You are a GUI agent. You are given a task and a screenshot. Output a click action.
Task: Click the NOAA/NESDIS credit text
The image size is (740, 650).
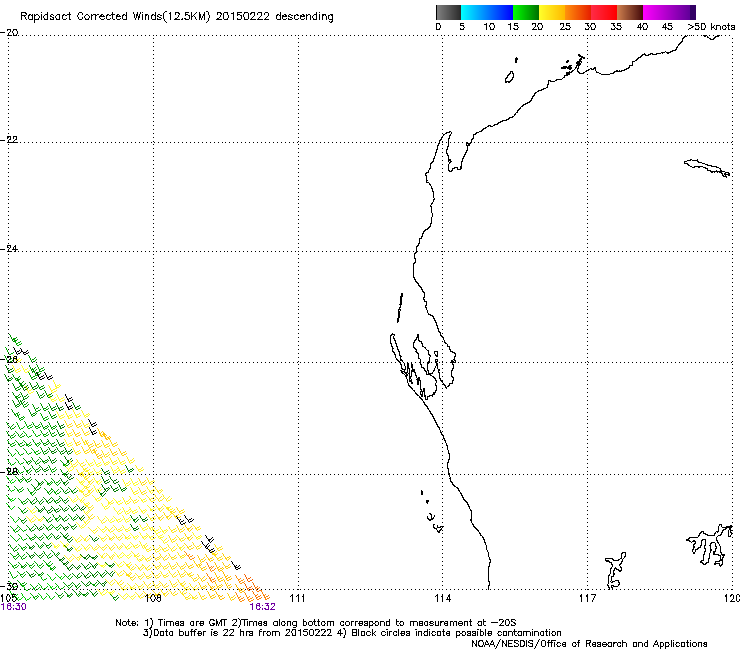coord(589,644)
